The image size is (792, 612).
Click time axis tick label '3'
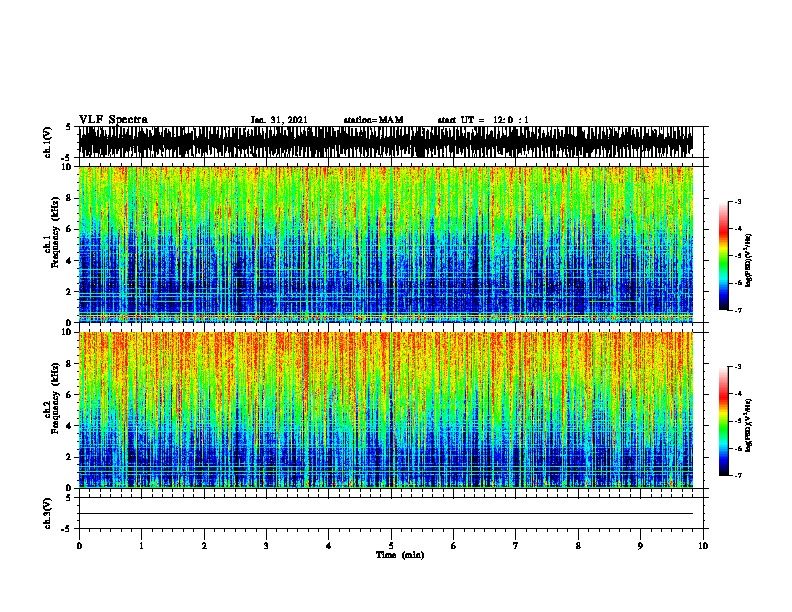pyautogui.click(x=266, y=546)
